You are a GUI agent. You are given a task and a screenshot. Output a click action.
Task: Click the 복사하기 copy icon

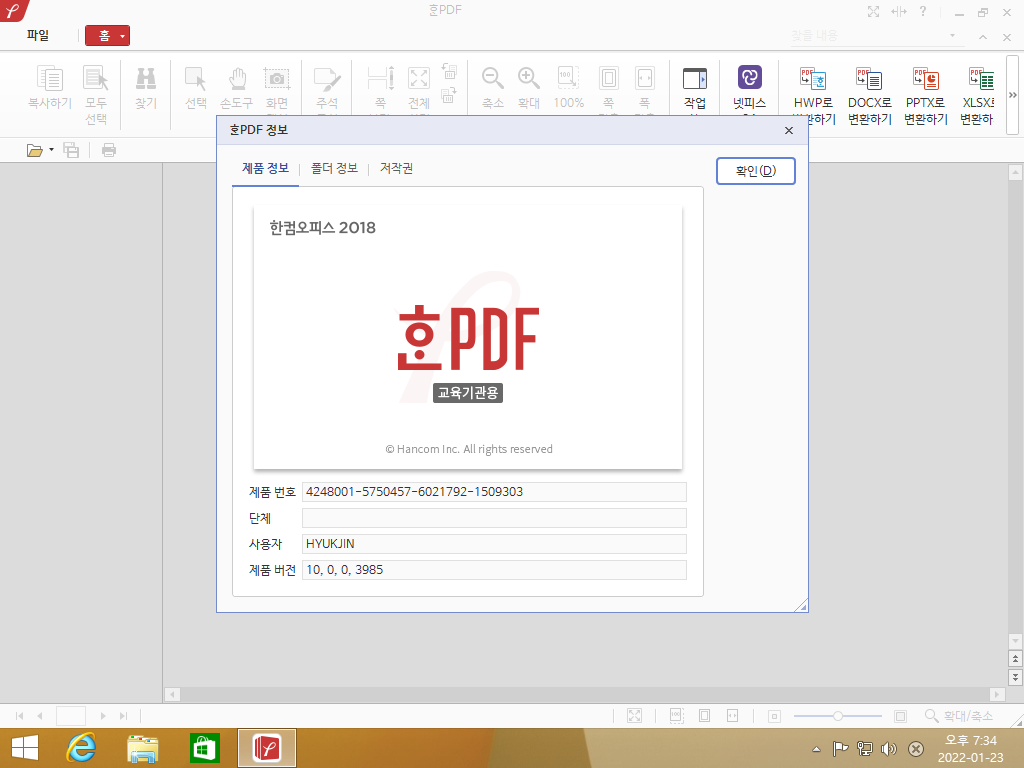click(x=50, y=78)
